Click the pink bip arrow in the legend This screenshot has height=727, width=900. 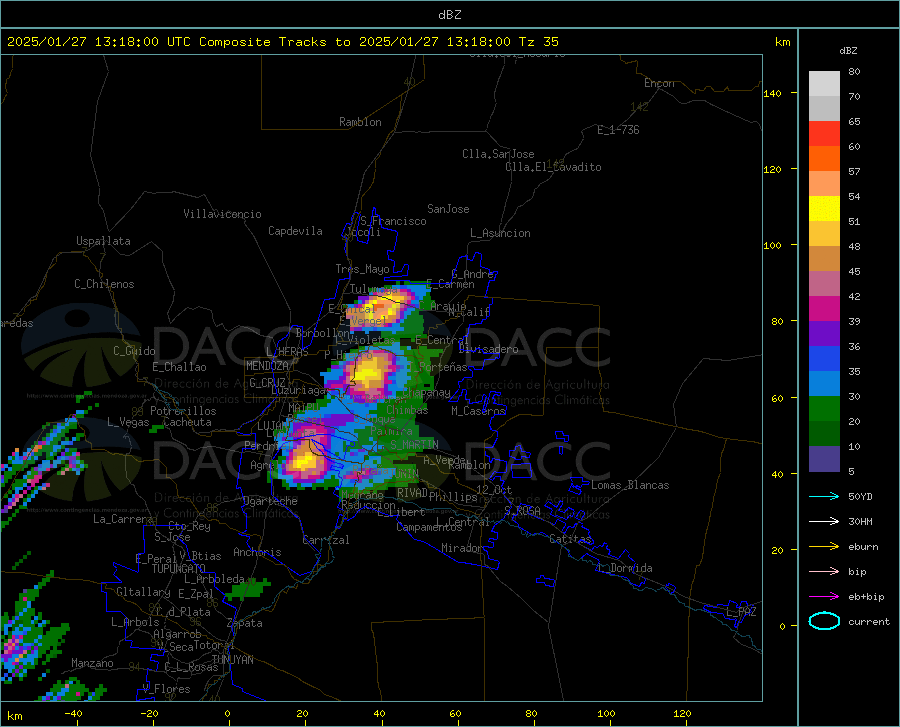824,572
